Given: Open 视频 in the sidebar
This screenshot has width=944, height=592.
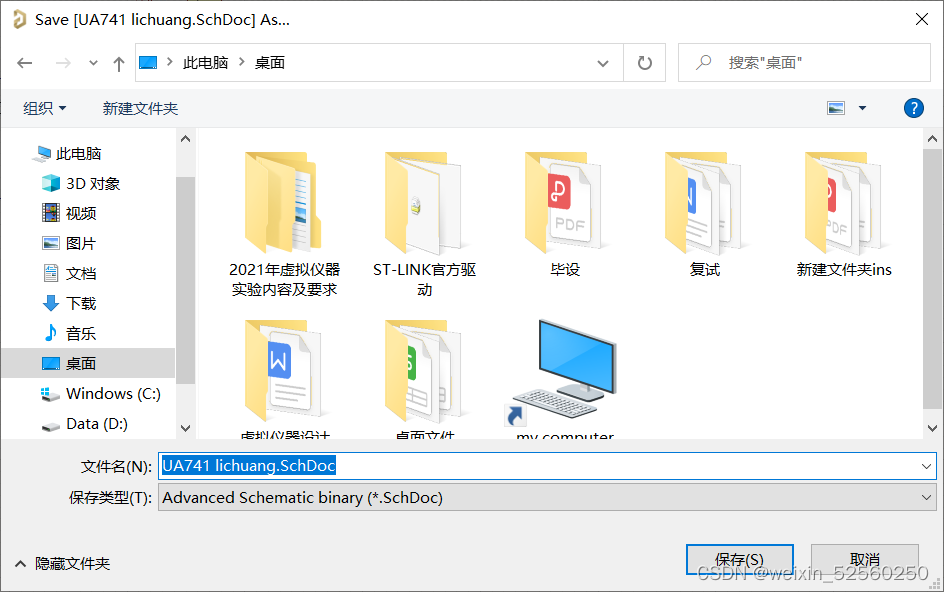Looking at the screenshot, I should pos(69,213).
